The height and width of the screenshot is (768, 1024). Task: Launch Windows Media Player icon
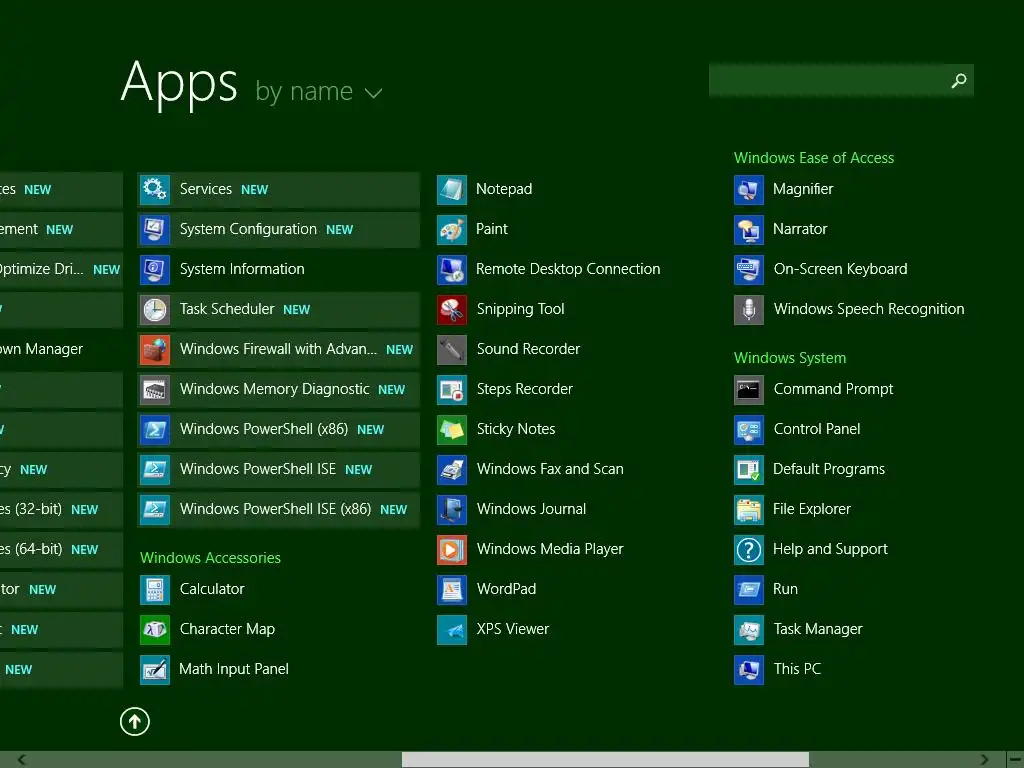pyautogui.click(x=452, y=549)
